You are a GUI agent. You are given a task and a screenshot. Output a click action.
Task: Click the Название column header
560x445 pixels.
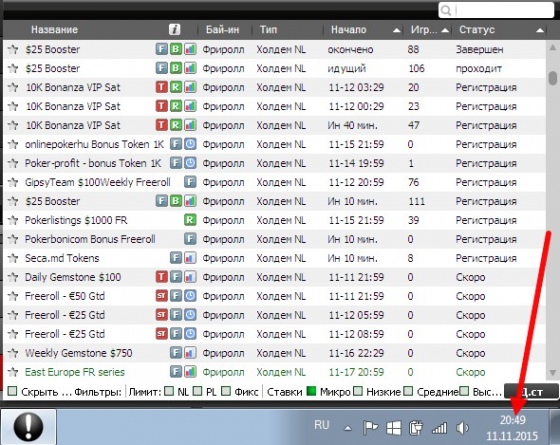click(54, 30)
